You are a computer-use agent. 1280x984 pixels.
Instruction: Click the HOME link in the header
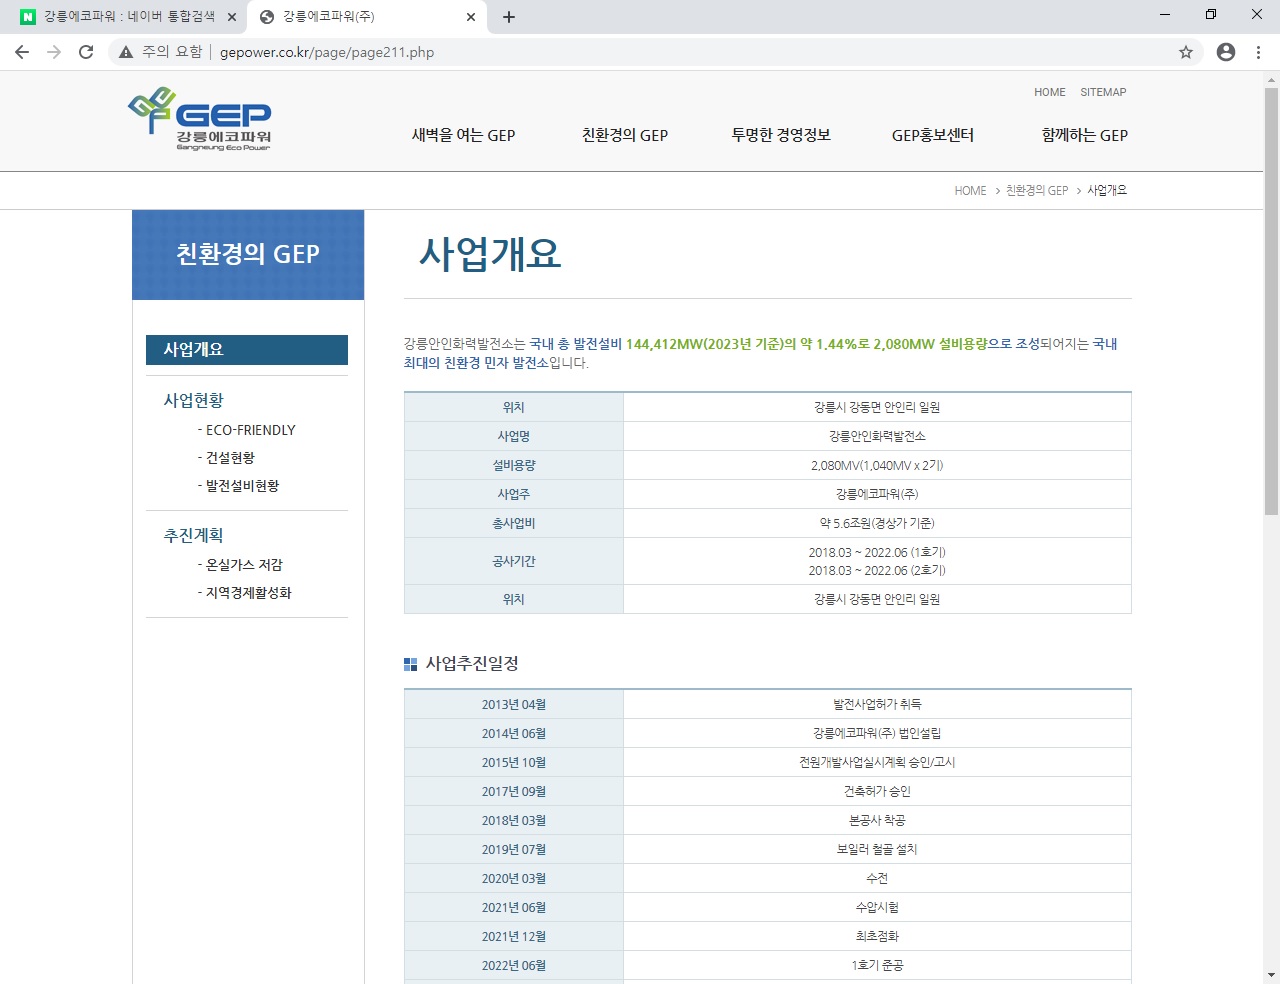coord(1050,92)
